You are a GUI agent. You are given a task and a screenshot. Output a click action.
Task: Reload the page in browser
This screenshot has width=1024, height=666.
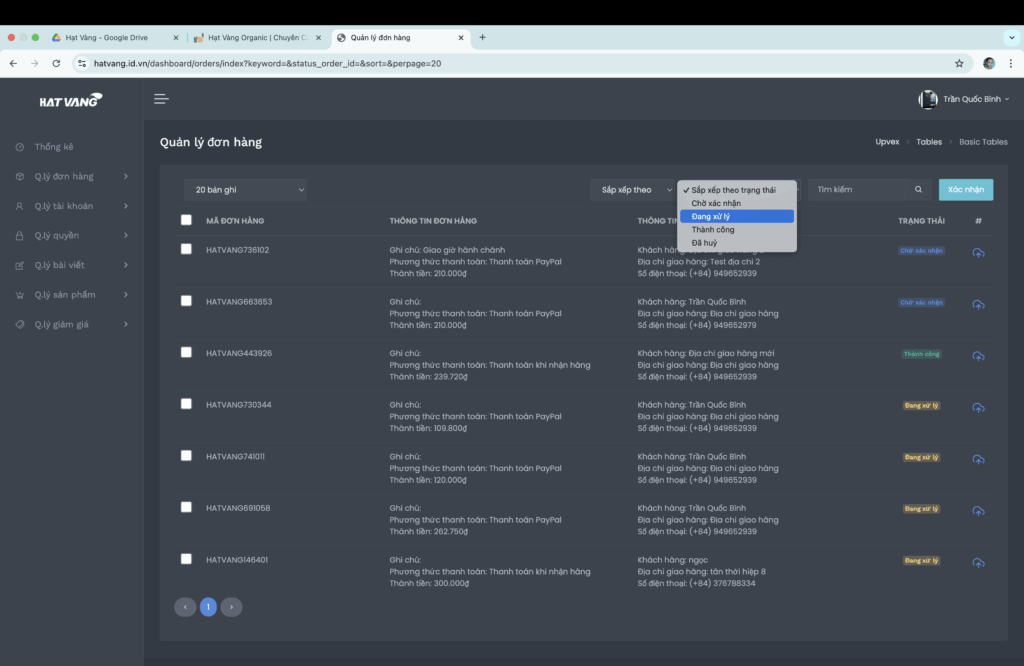56,63
